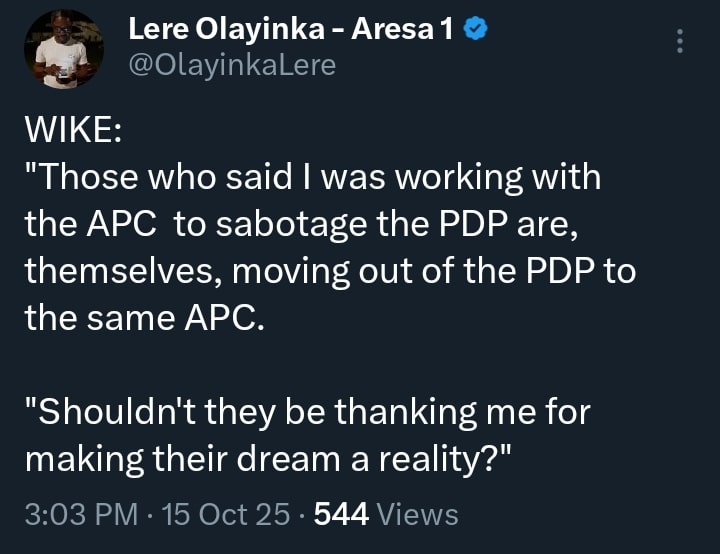Click the Views label
The image size is (720, 554).
coord(419,515)
